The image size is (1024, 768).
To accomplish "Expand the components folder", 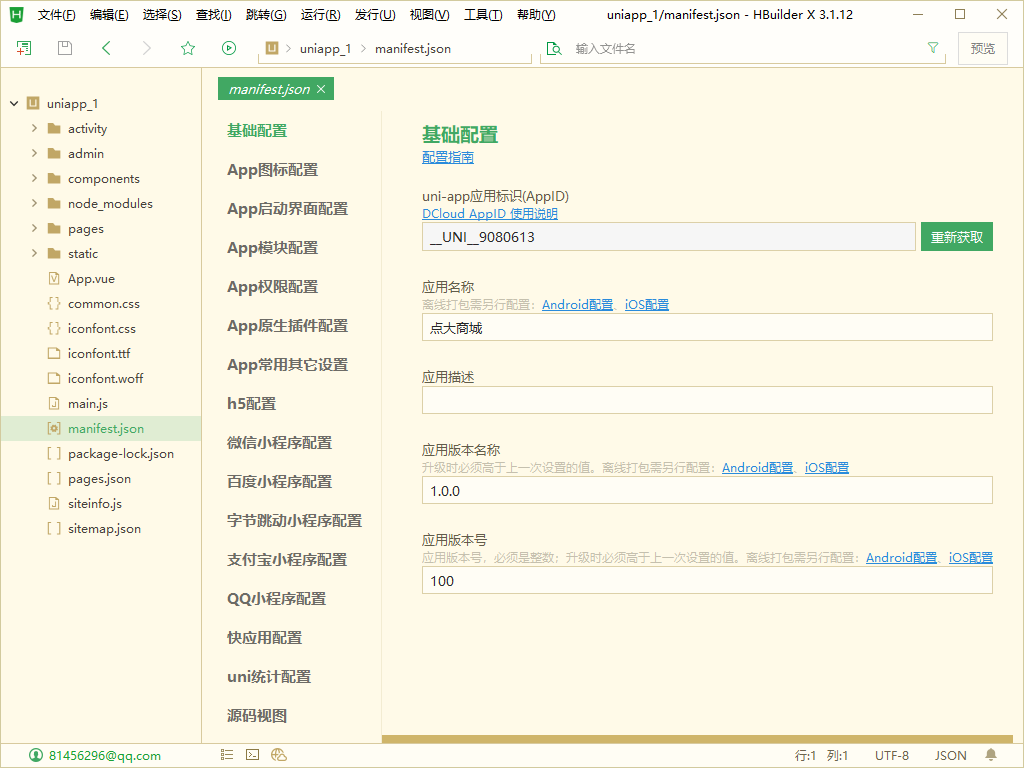I will pyautogui.click(x=35, y=179).
